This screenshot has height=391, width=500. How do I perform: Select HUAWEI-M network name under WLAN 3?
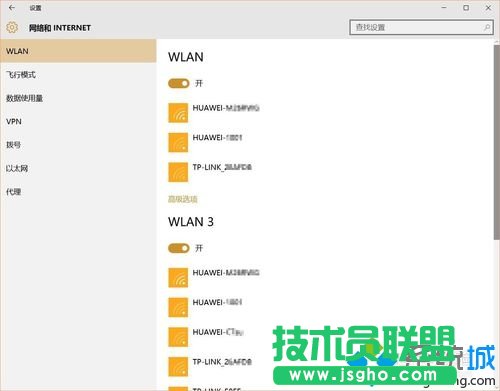click(x=226, y=273)
